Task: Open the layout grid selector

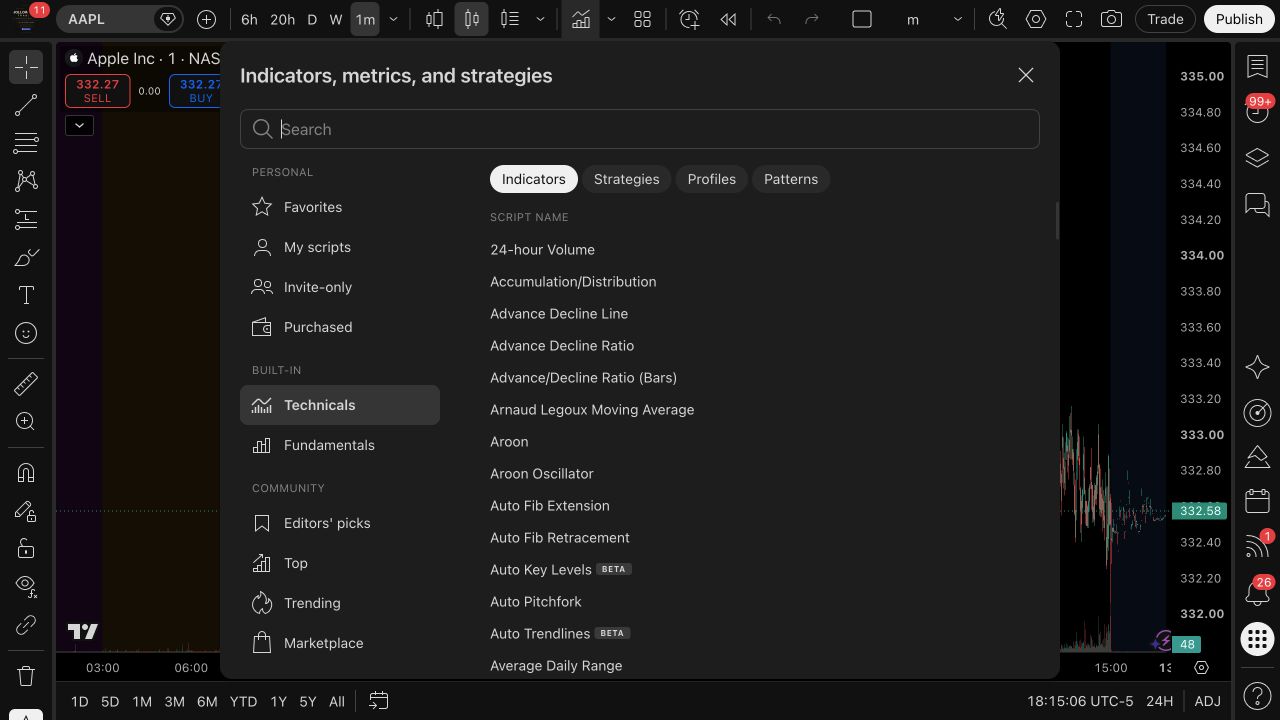Action: pos(642,19)
